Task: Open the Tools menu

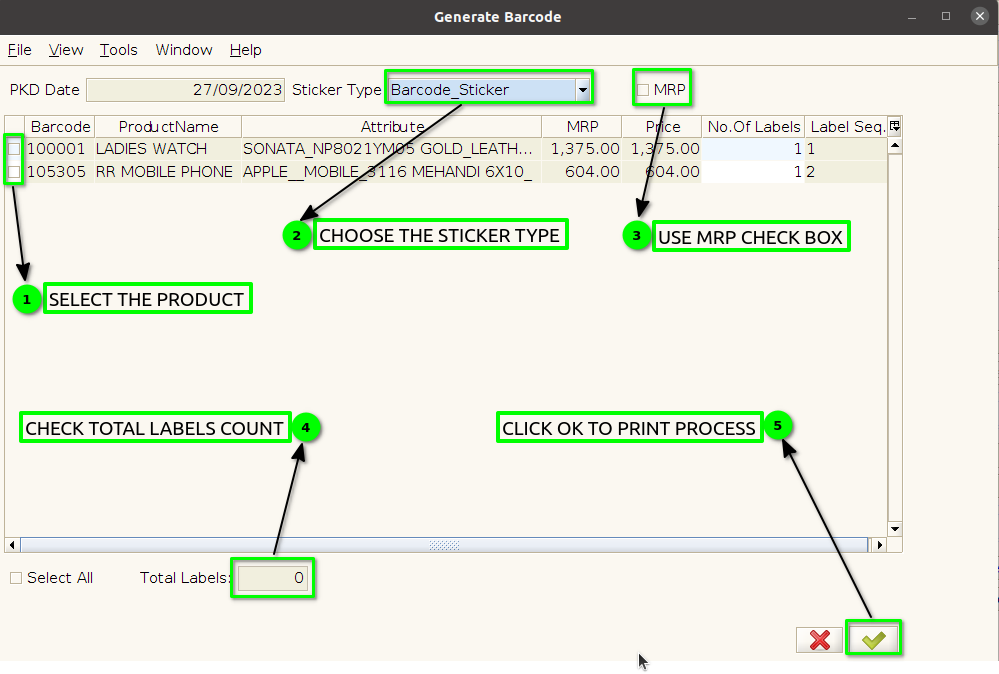Action: (119, 50)
